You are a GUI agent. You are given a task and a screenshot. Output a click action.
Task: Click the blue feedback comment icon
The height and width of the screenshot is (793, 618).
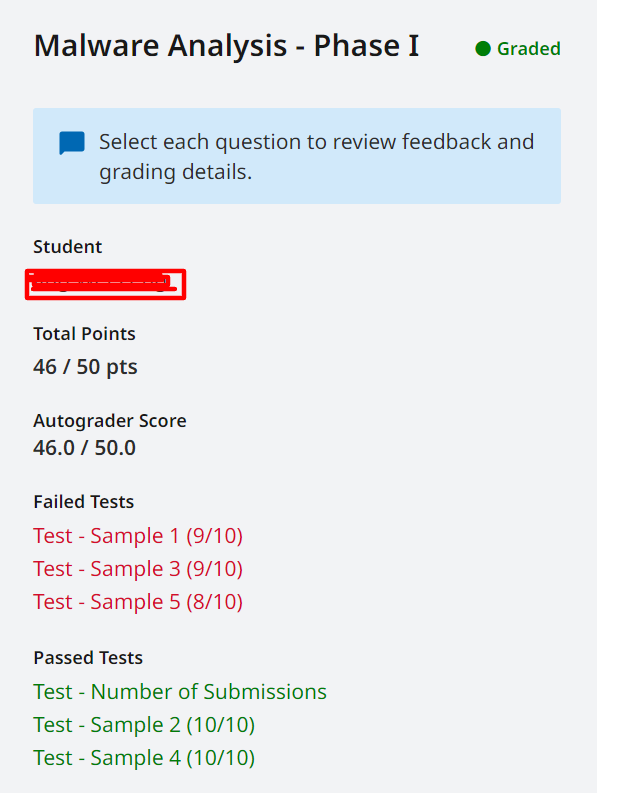[x=72, y=143]
